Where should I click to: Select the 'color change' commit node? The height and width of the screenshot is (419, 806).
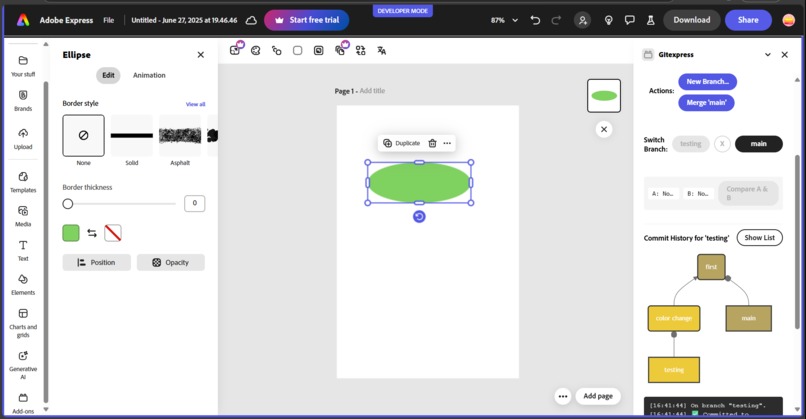pyautogui.click(x=674, y=318)
